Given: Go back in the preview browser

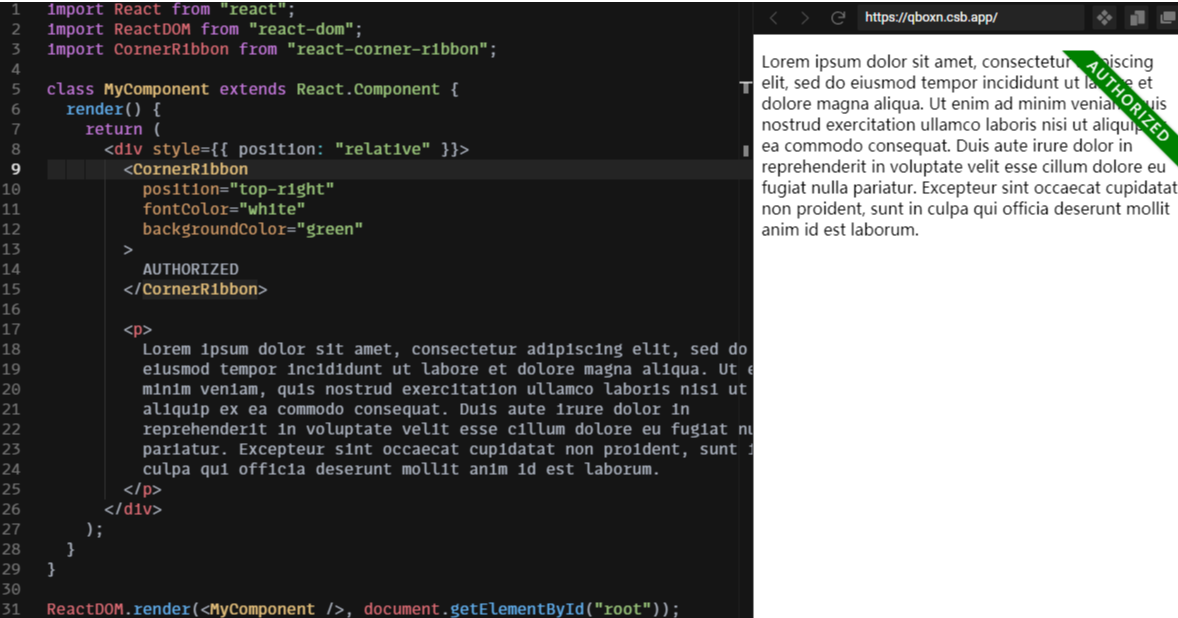Looking at the screenshot, I should [773, 18].
